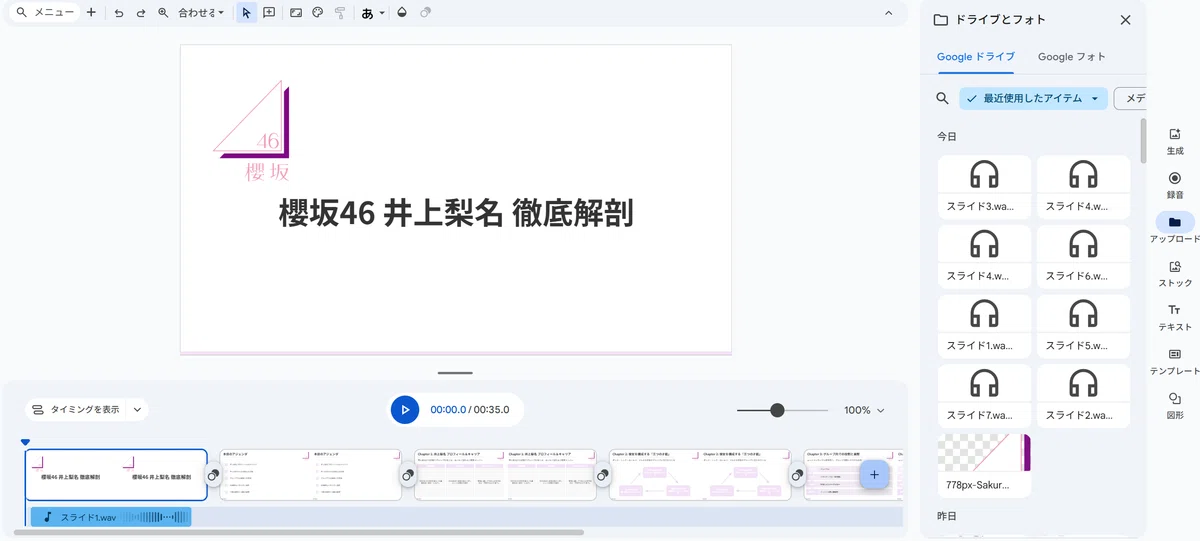Open the 図形 shapes panel

tap(1175, 405)
